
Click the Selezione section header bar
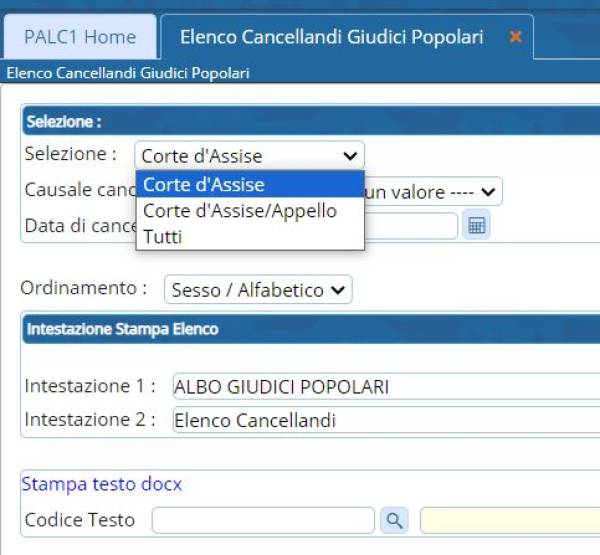(311, 121)
